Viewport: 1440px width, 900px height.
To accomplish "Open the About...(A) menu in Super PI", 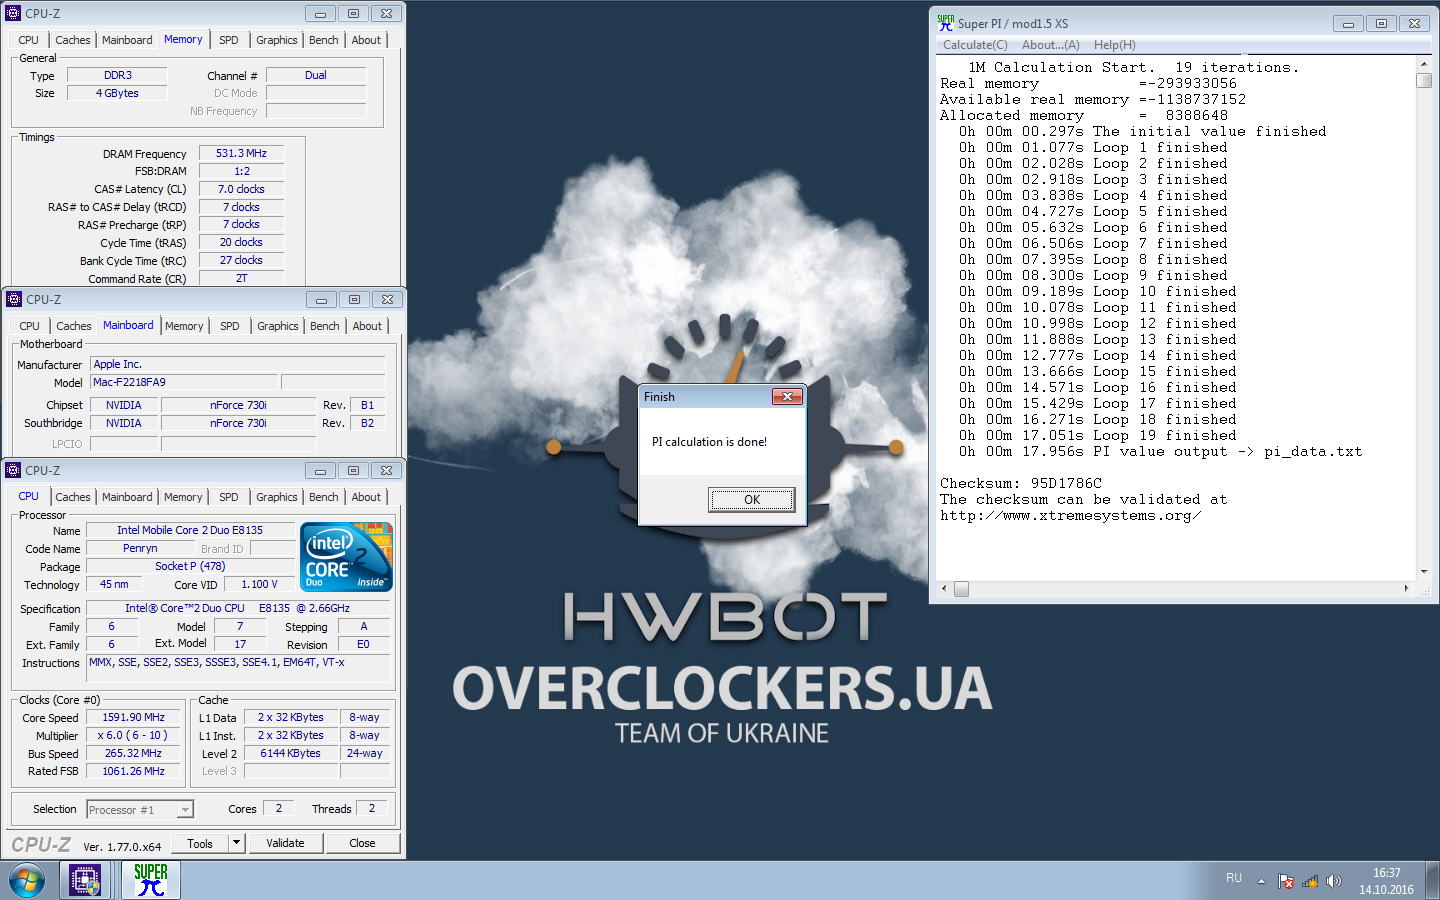I will coord(1051,45).
